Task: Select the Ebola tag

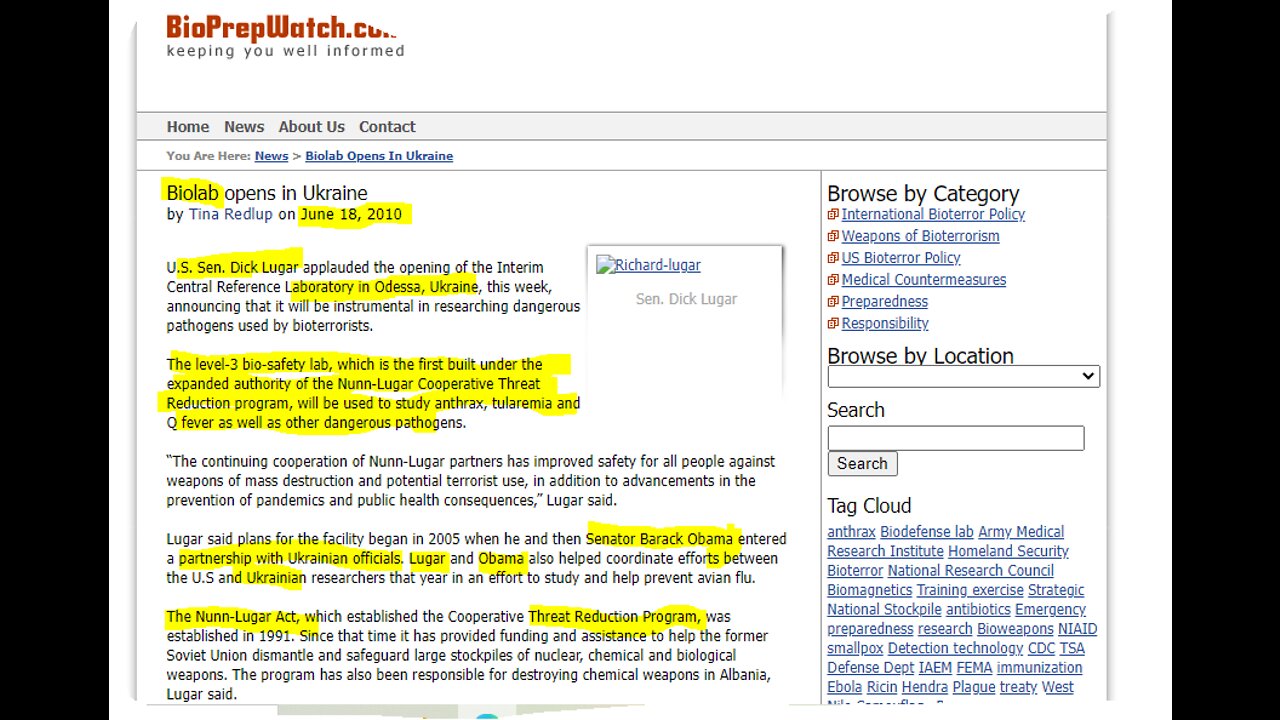Action: coord(844,687)
